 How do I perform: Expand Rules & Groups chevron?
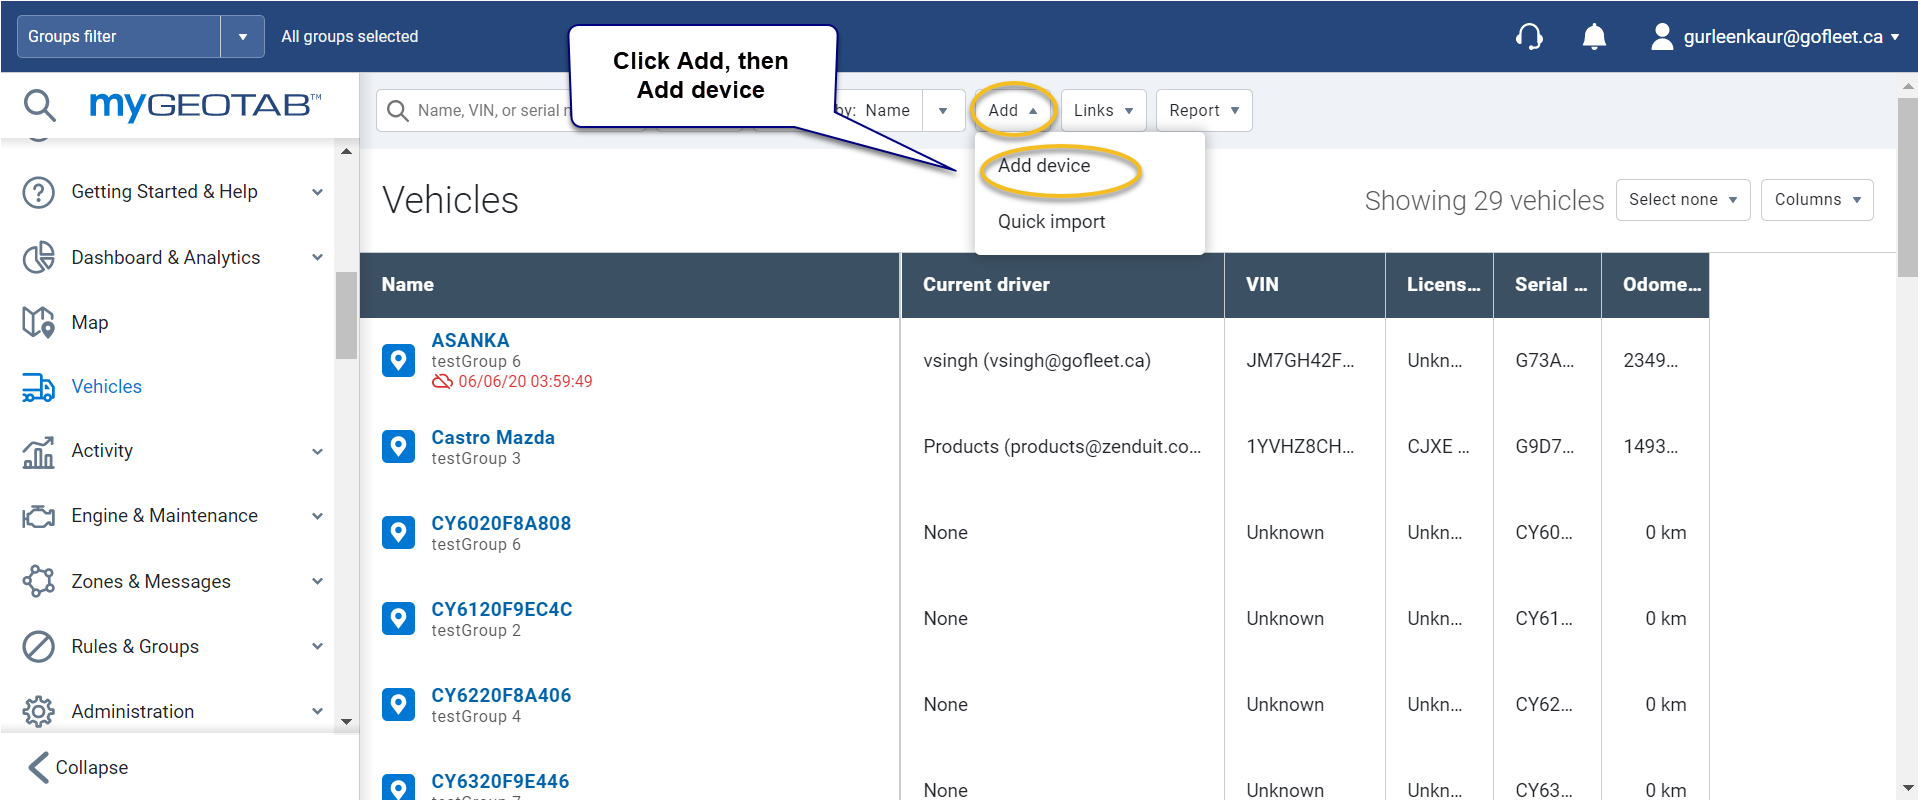(317, 646)
